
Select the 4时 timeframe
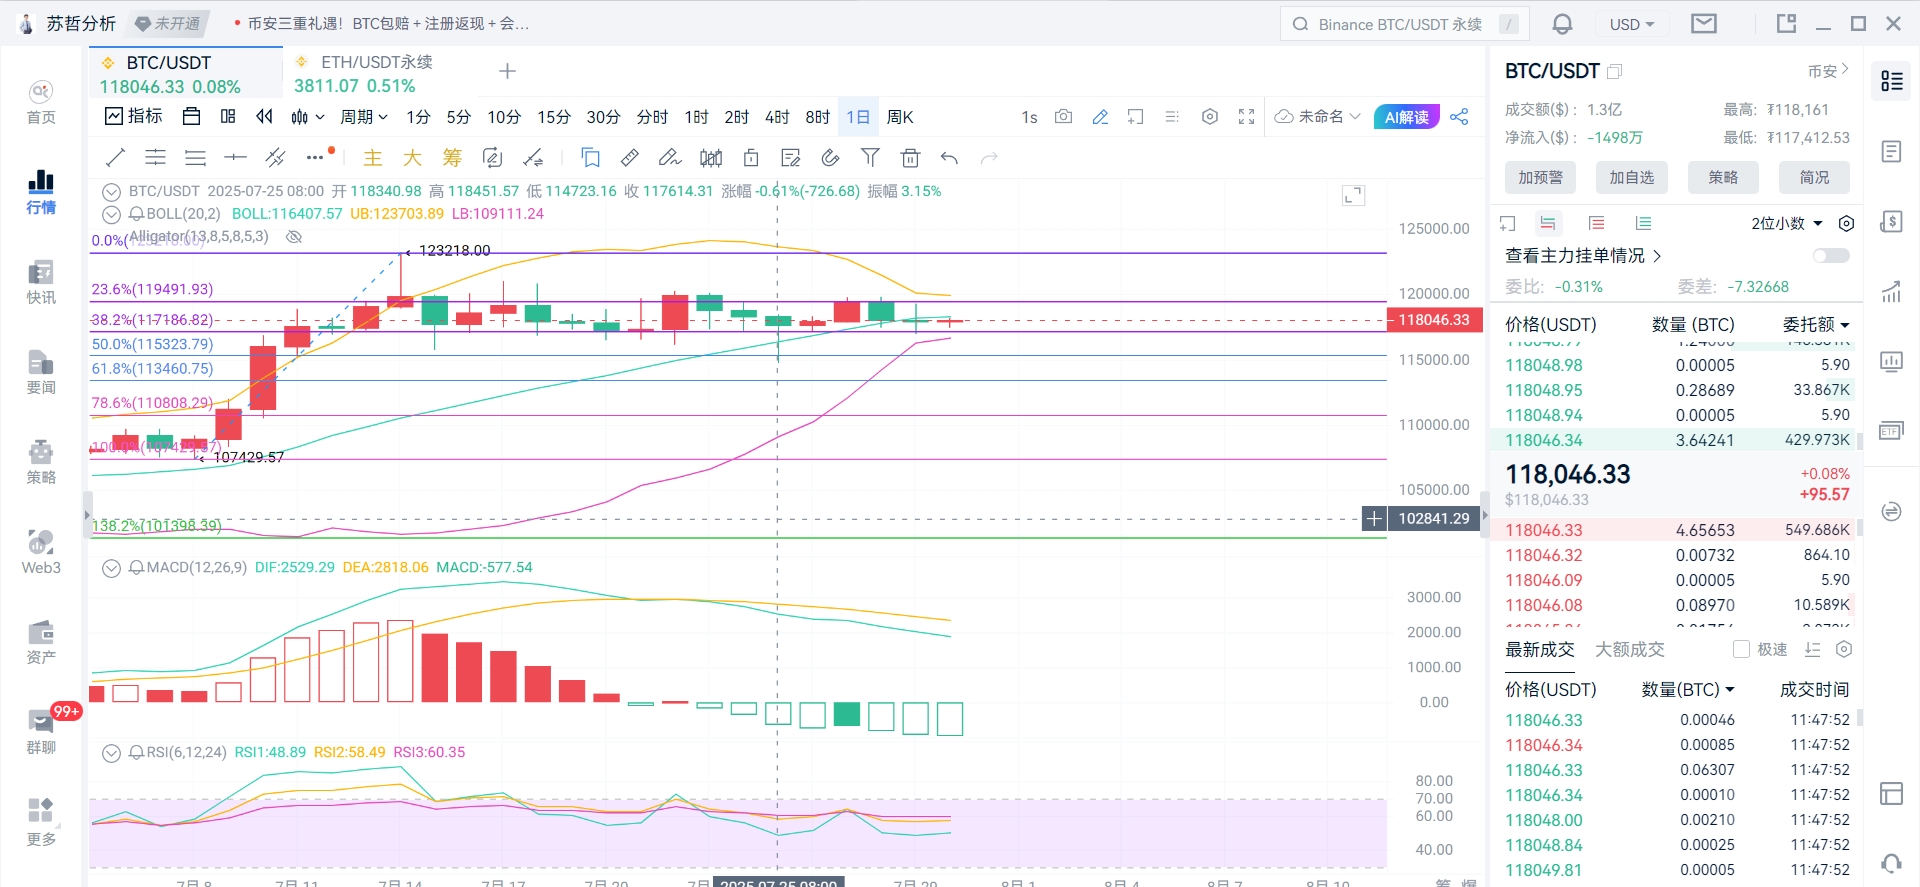coord(777,117)
